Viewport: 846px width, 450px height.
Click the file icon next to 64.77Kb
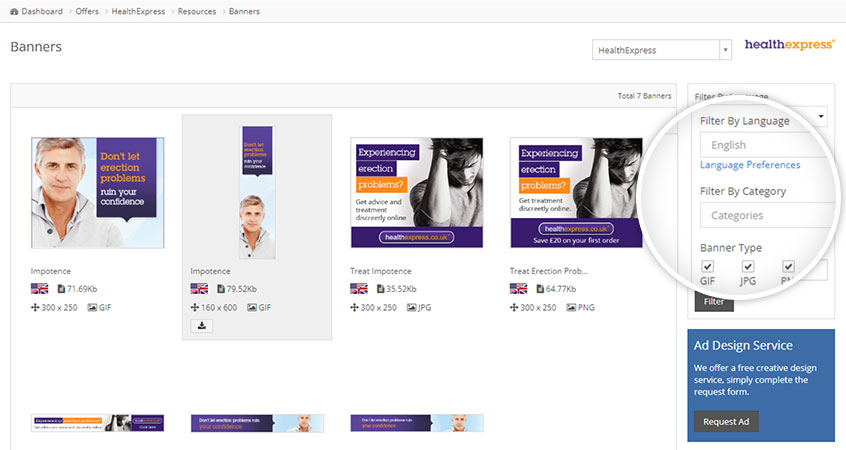[540, 289]
